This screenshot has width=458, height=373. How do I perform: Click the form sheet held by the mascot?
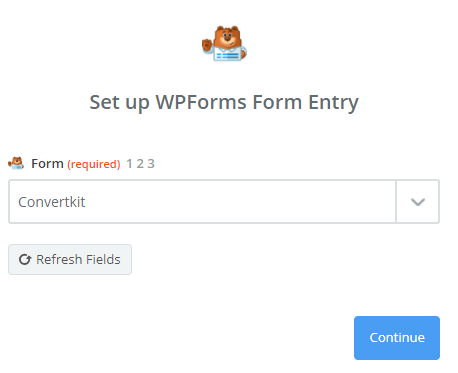coord(227,54)
